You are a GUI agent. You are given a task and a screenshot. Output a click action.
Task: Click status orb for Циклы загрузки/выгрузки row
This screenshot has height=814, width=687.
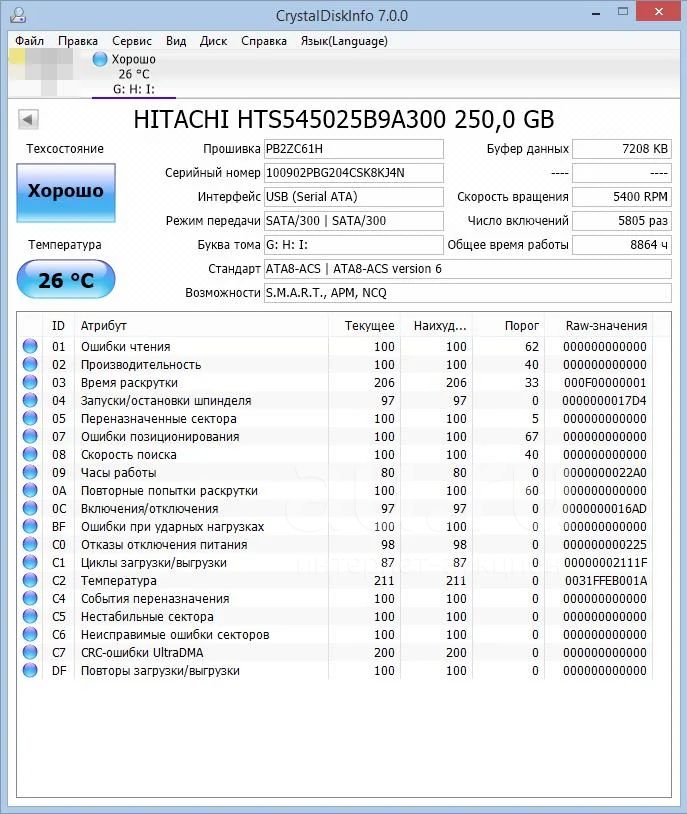(30, 562)
